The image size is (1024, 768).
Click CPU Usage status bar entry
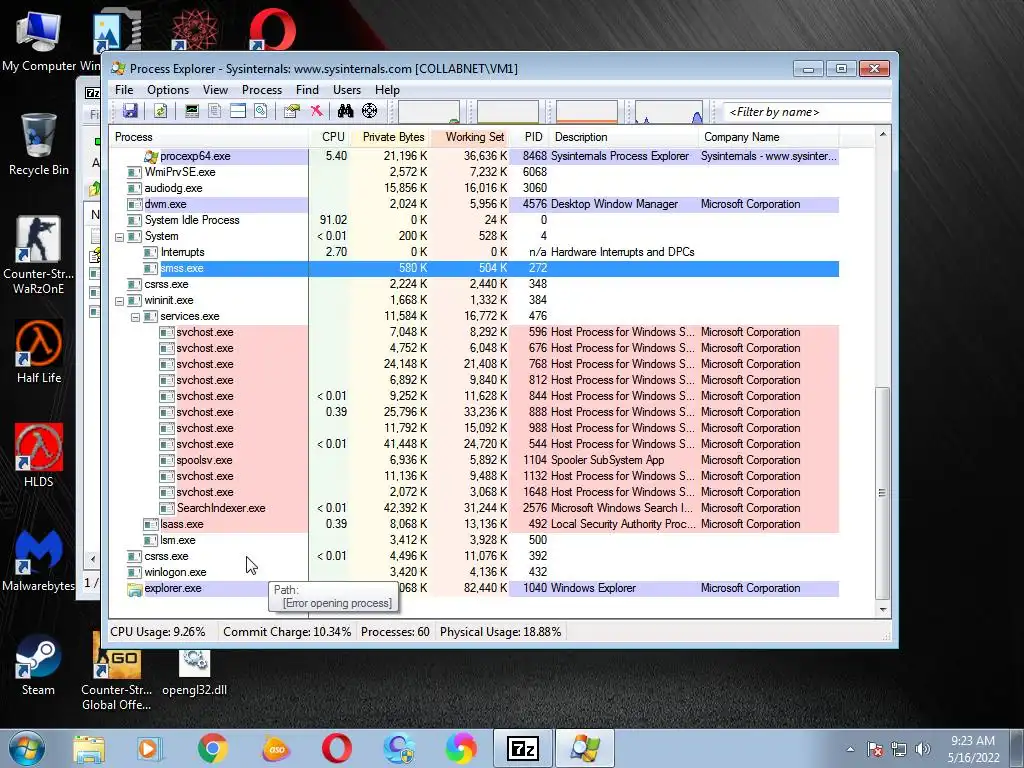click(157, 632)
